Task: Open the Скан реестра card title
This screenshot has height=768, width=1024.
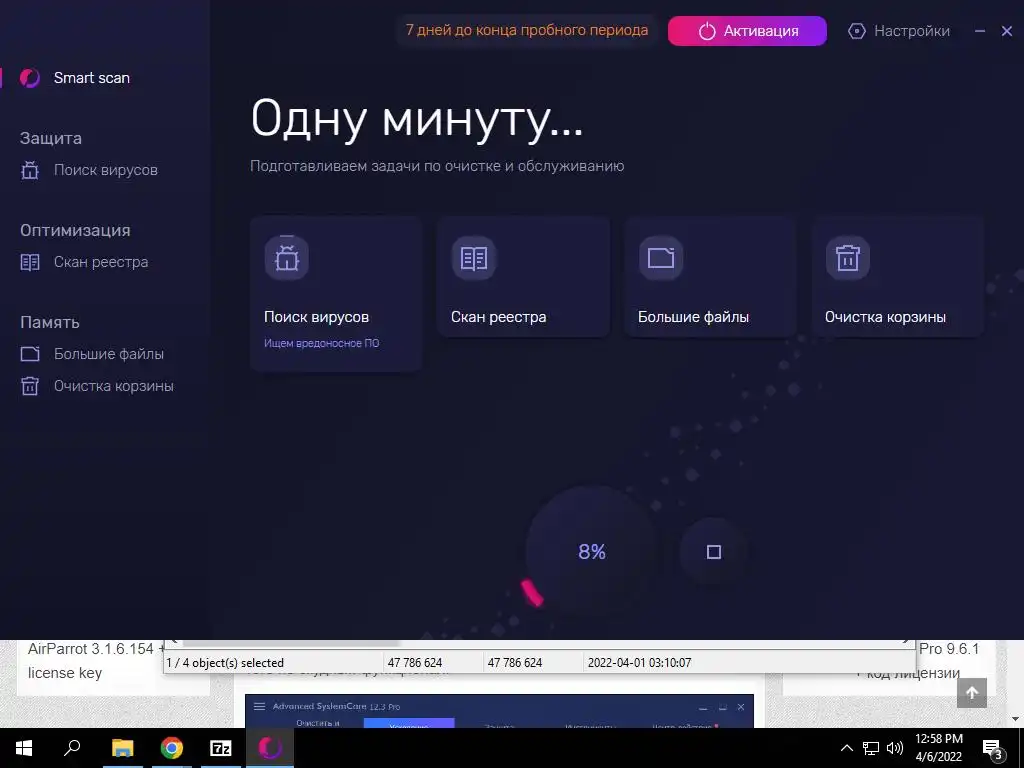Action: (x=499, y=317)
